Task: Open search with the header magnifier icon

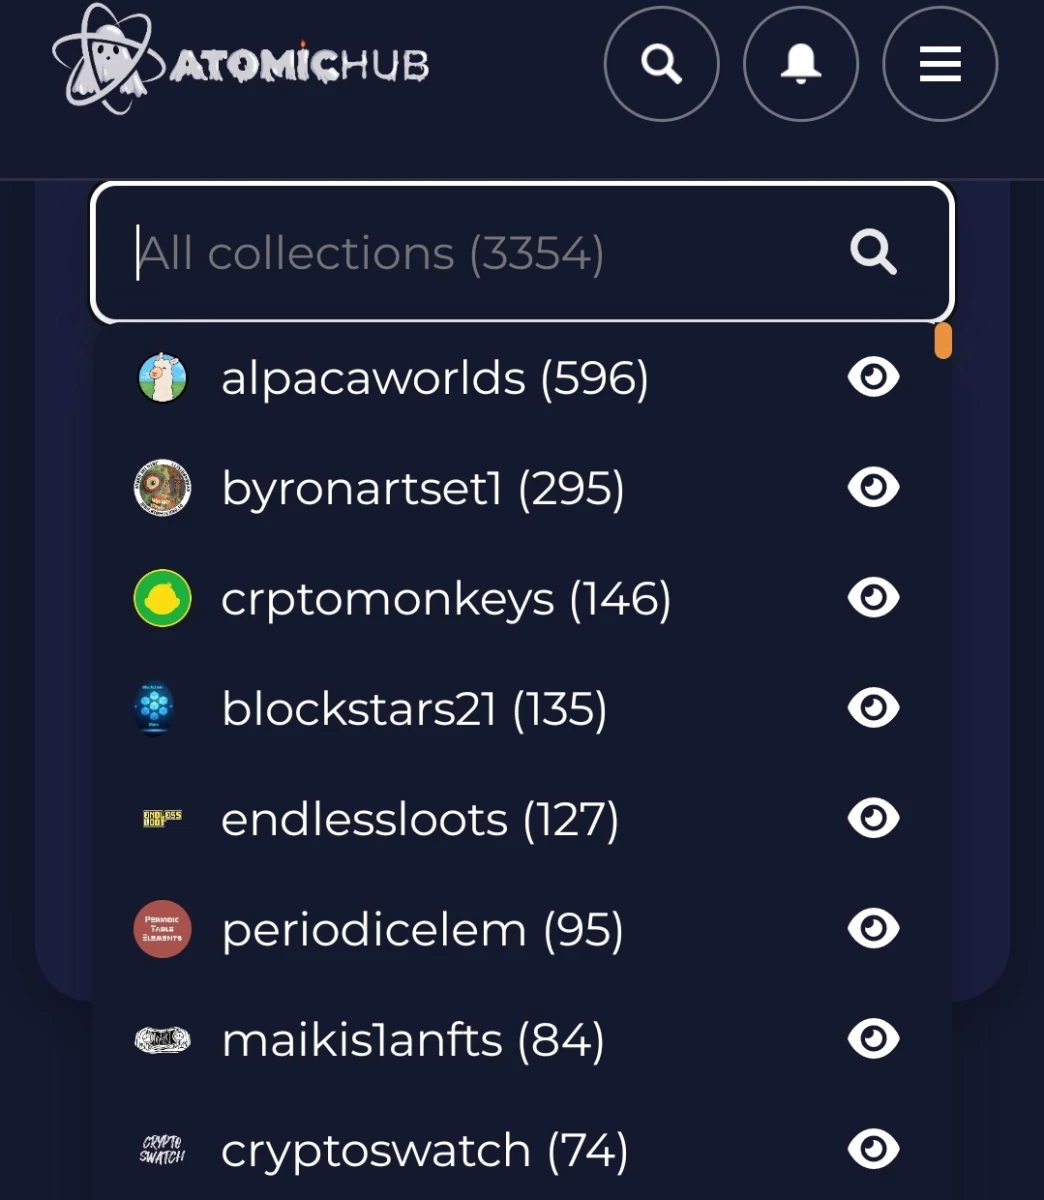Action: coord(661,64)
